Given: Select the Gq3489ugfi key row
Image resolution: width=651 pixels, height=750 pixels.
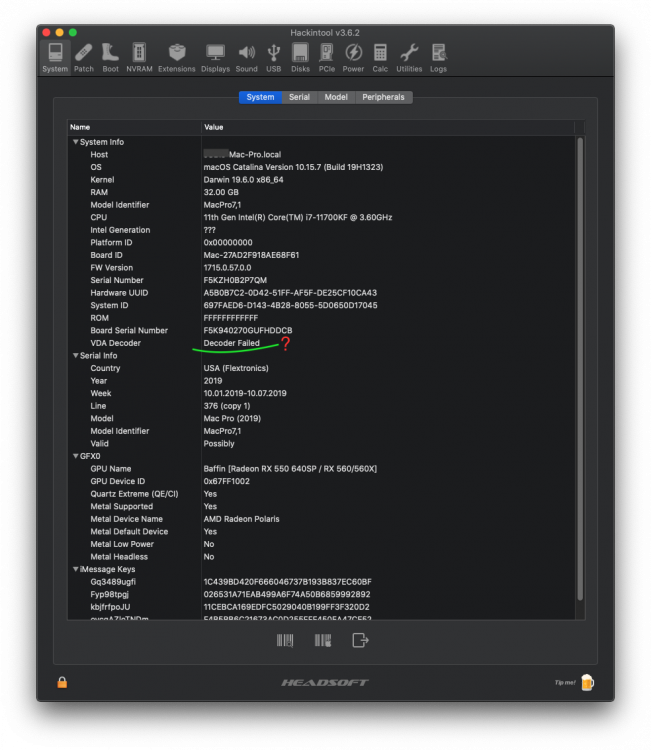Looking at the screenshot, I should pos(321,582).
